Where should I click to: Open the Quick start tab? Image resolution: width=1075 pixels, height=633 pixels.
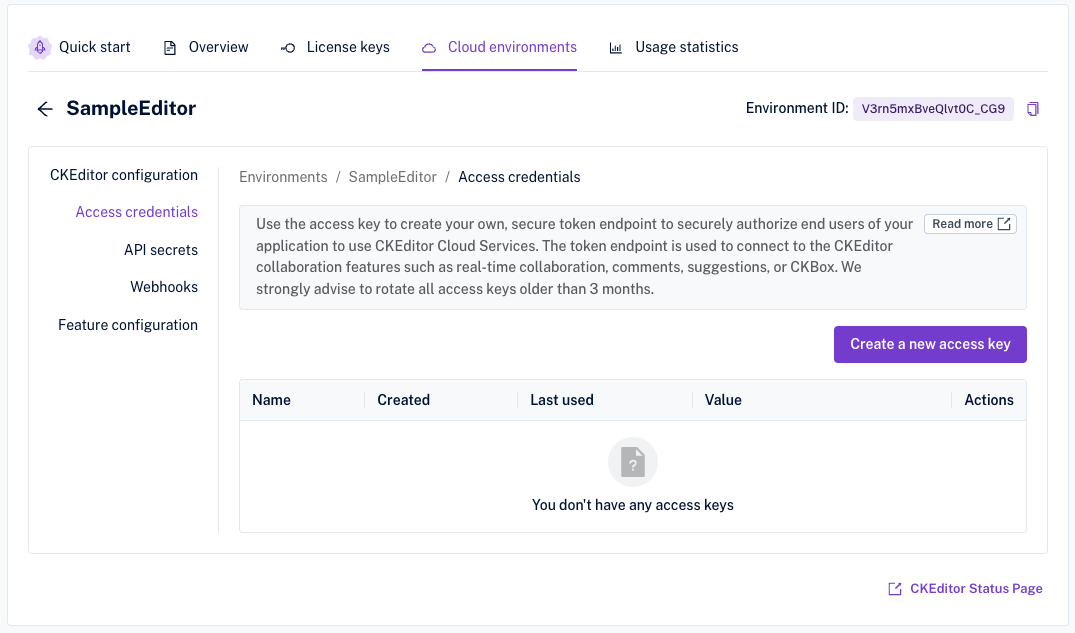pyautogui.click(x=80, y=47)
